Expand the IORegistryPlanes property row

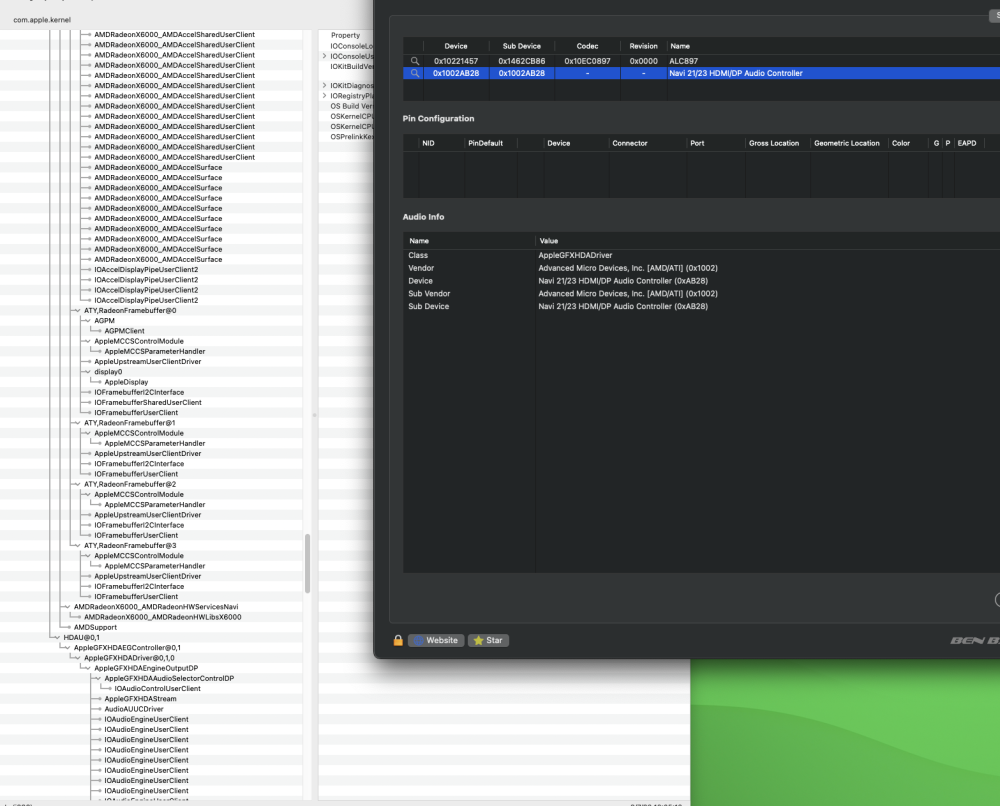click(x=325, y=96)
